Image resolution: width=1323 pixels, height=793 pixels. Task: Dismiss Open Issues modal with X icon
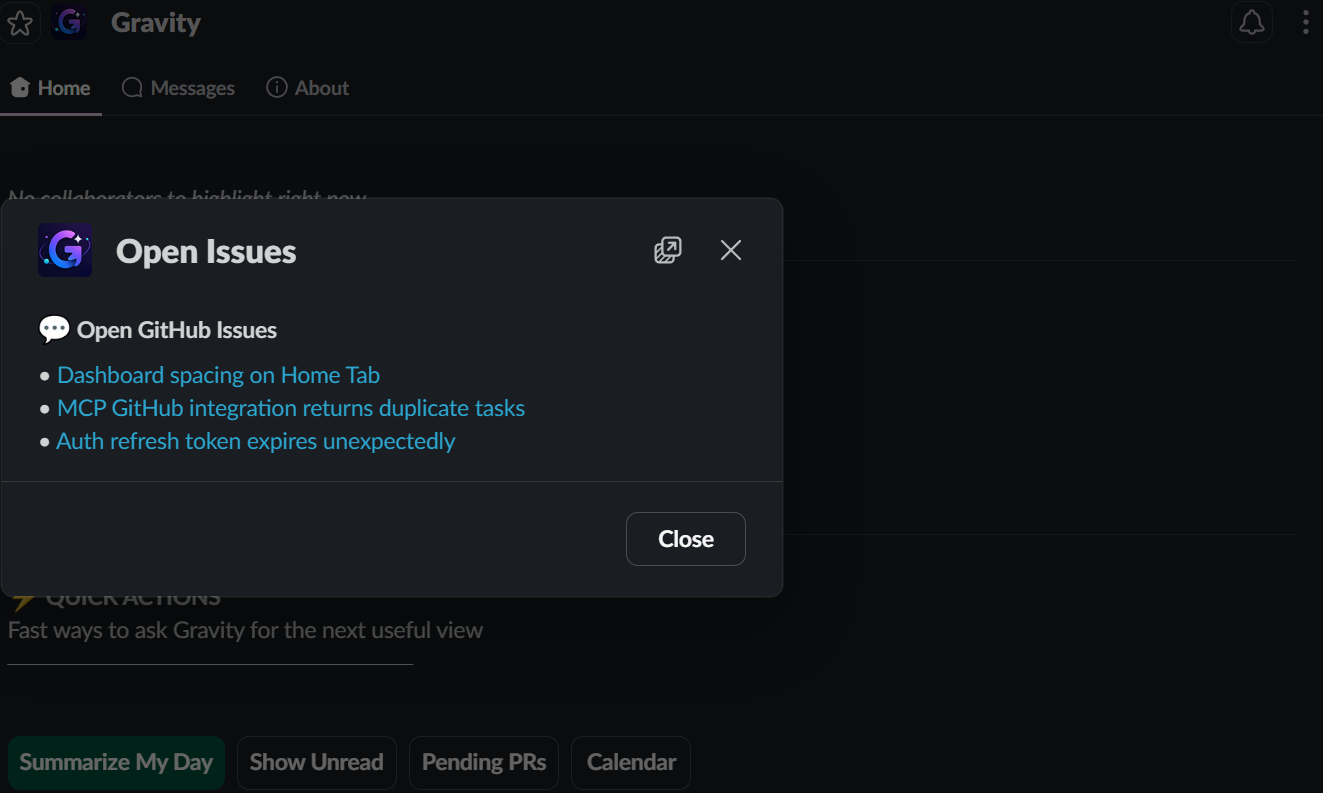click(x=731, y=250)
